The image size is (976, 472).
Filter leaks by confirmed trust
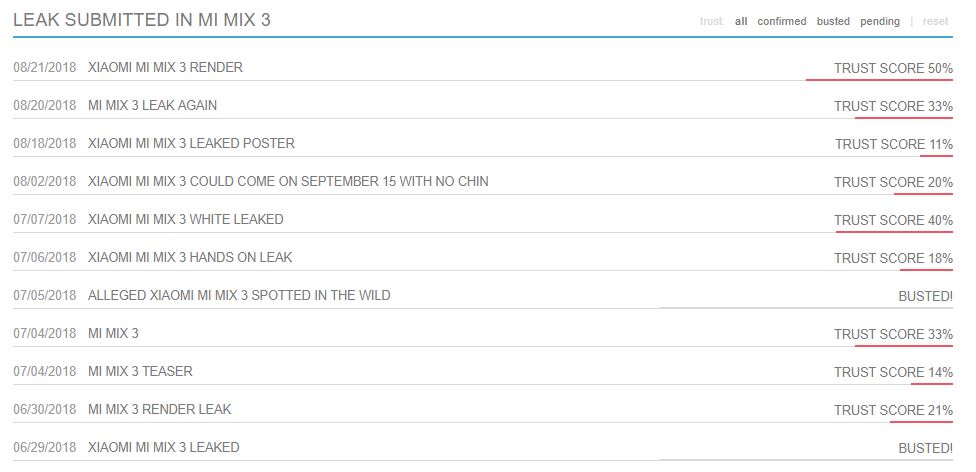click(x=781, y=21)
